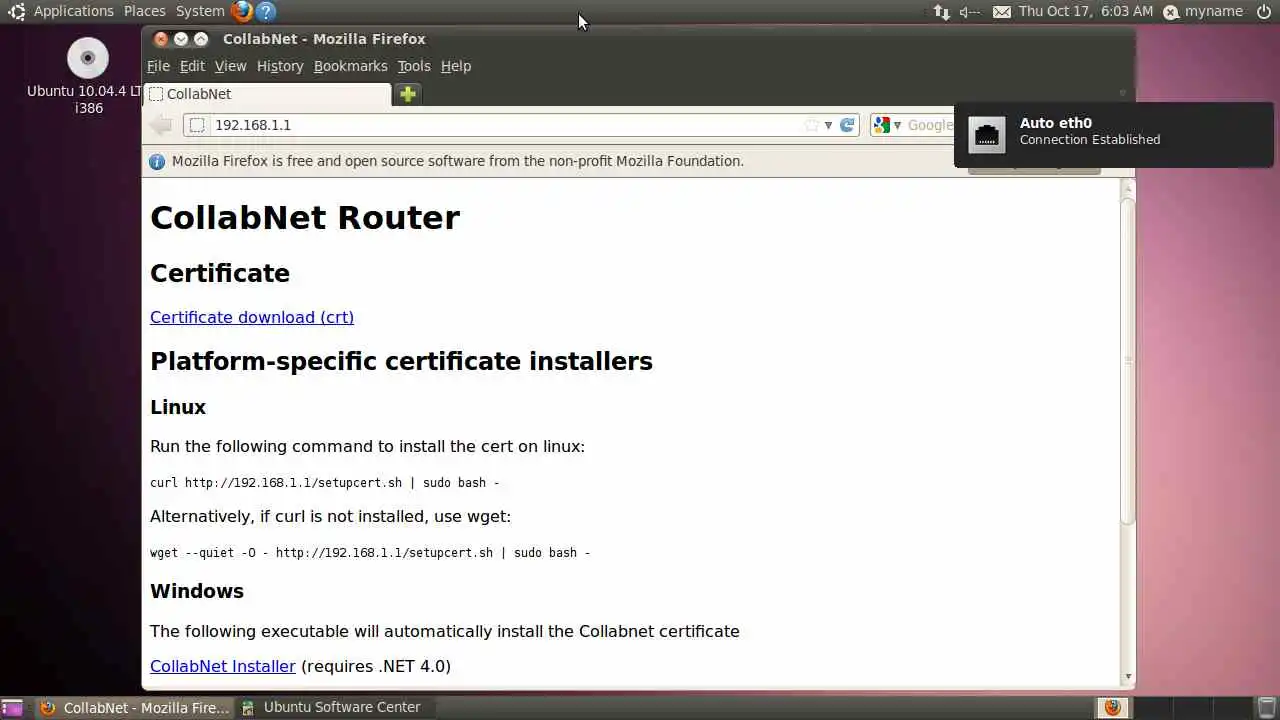Viewport: 1280px width, 720px height.
Task: Click the curl setupcert.sh command text
Action: tap(324, 483)
